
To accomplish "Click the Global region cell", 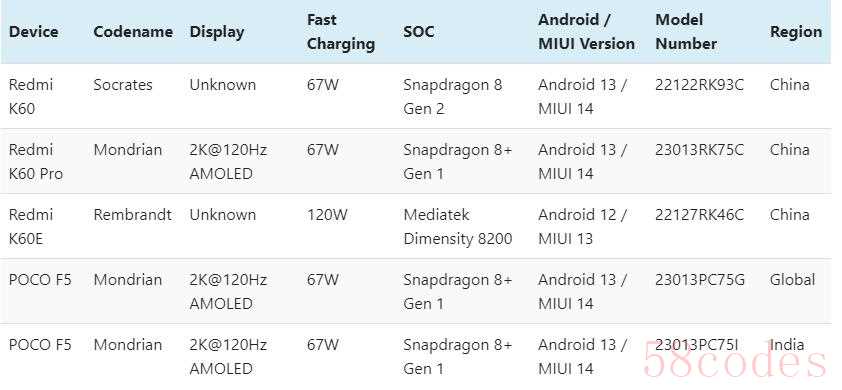I will pos(792,280).
